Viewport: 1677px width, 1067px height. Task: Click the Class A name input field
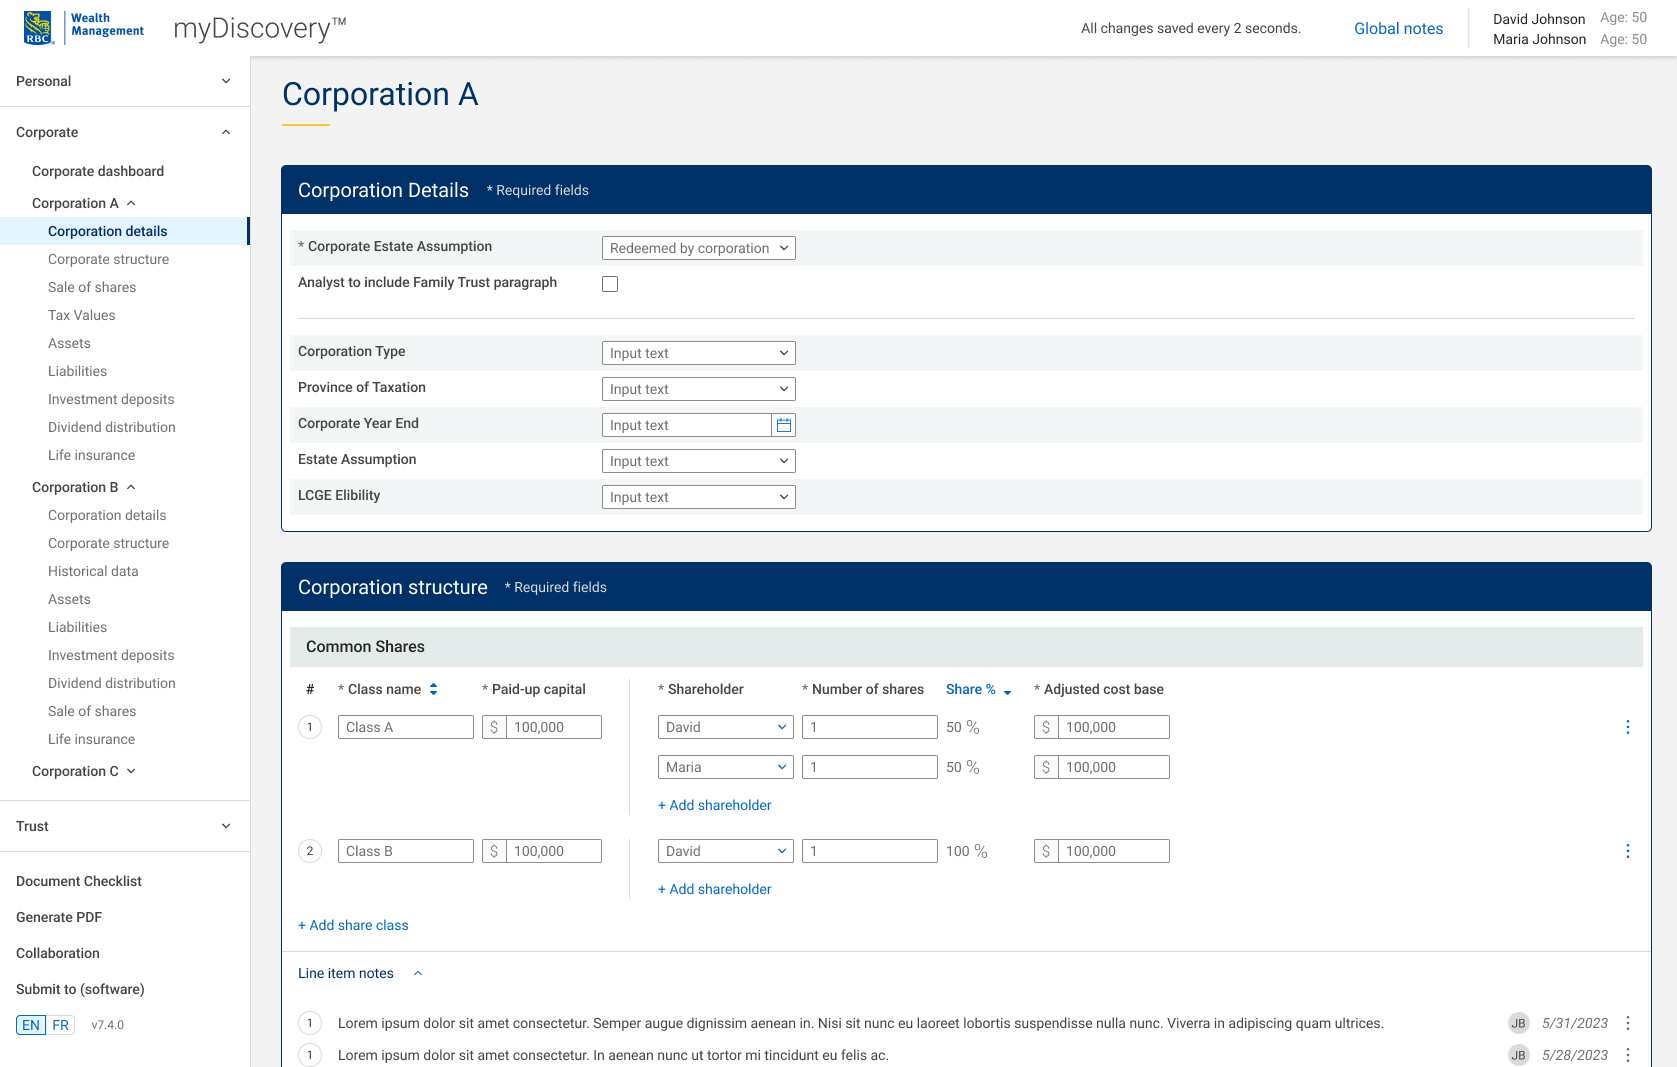[x=406, y=727]
